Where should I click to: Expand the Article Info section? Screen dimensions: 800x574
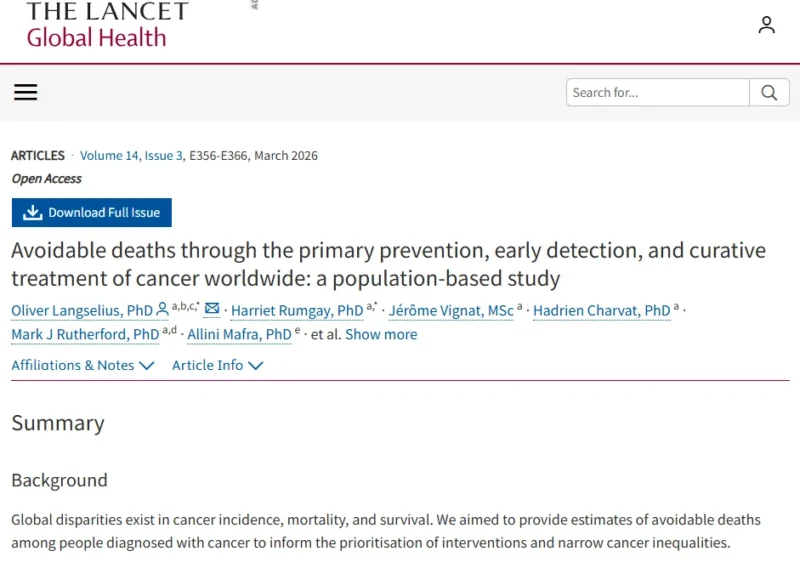click(217, 365)
